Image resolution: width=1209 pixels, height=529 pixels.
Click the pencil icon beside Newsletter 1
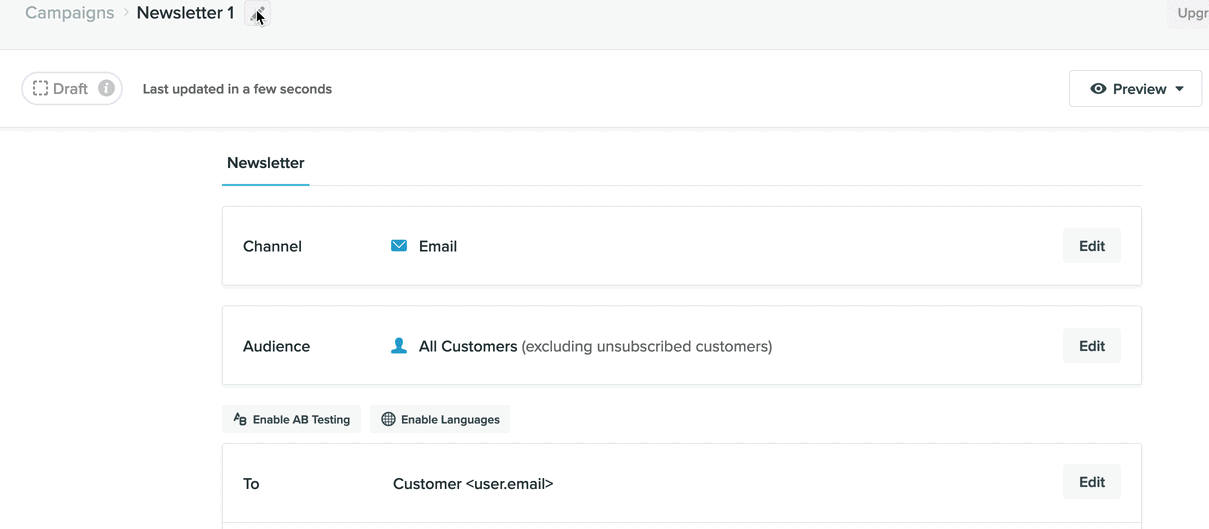(257, 14)
